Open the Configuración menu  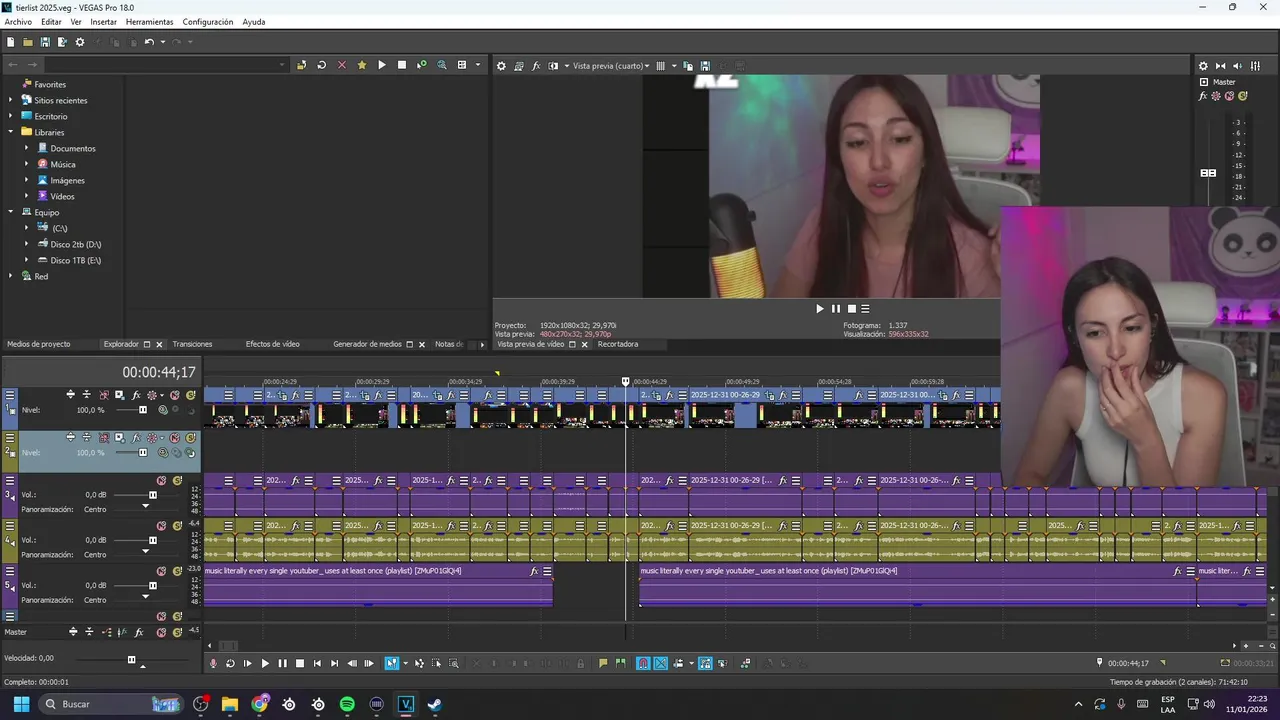pyautogui.click(x=208, y=22)
